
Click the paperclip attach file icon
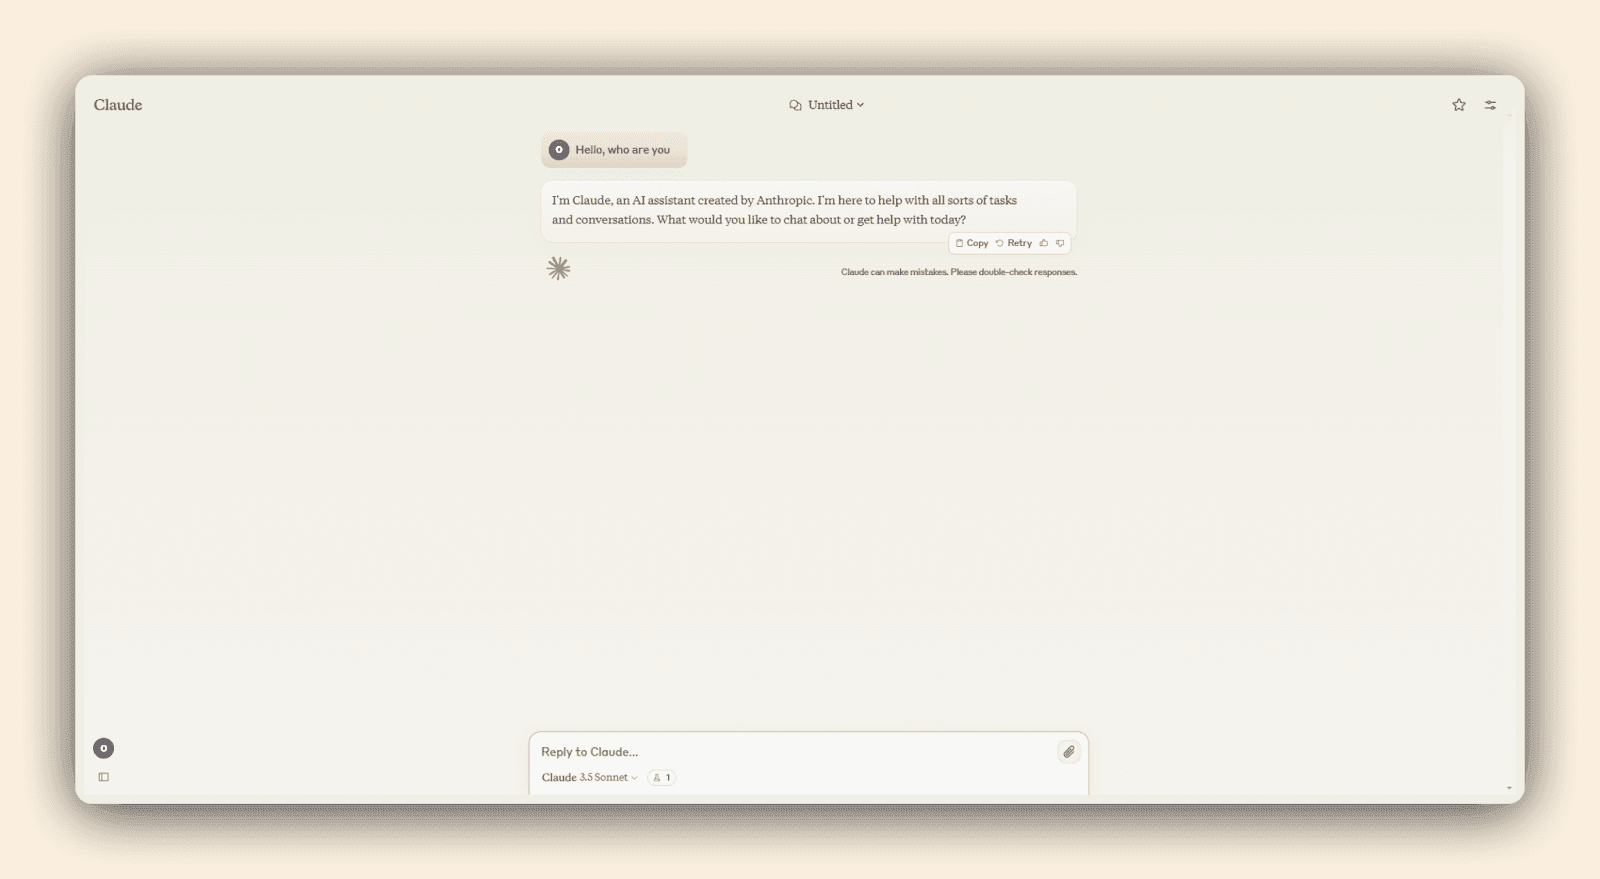[x=1068, y=752]
